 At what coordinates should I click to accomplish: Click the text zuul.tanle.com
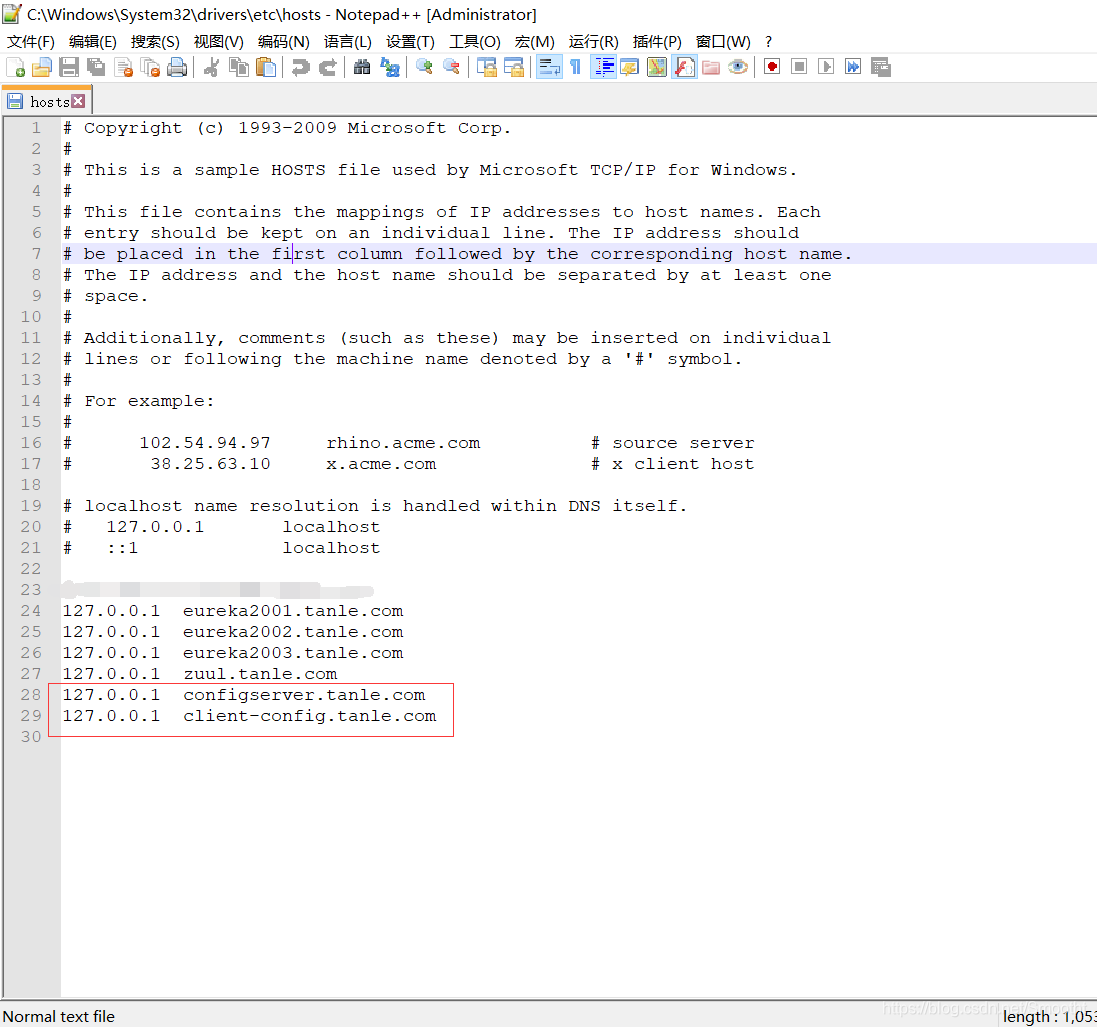260,674
